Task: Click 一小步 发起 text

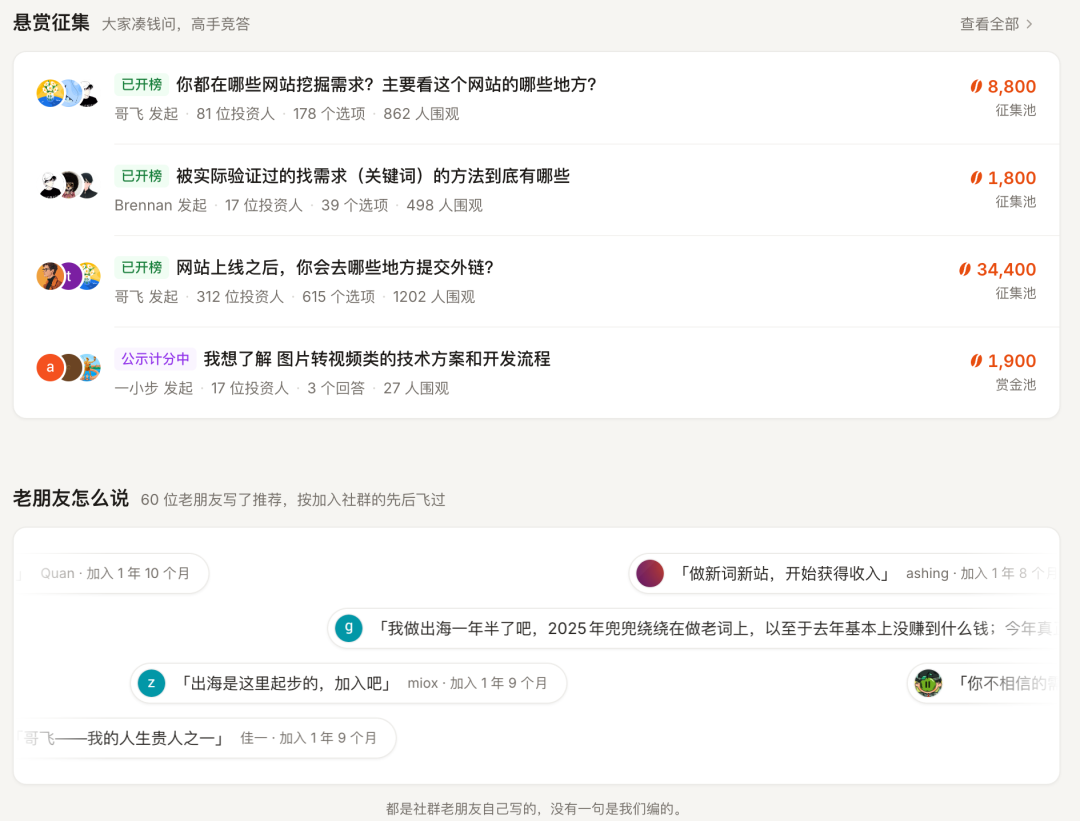Action: pos(154,388)
